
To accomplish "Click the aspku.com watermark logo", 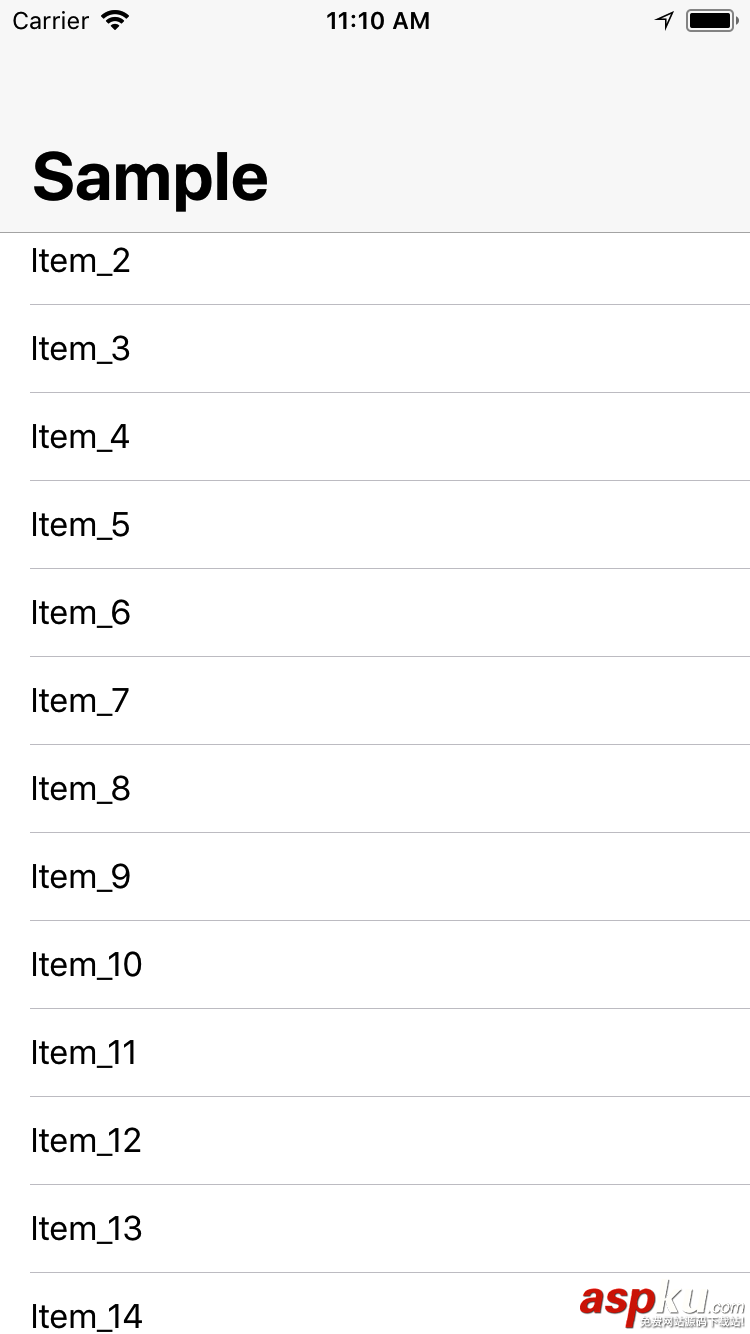I will (662, 1302).
